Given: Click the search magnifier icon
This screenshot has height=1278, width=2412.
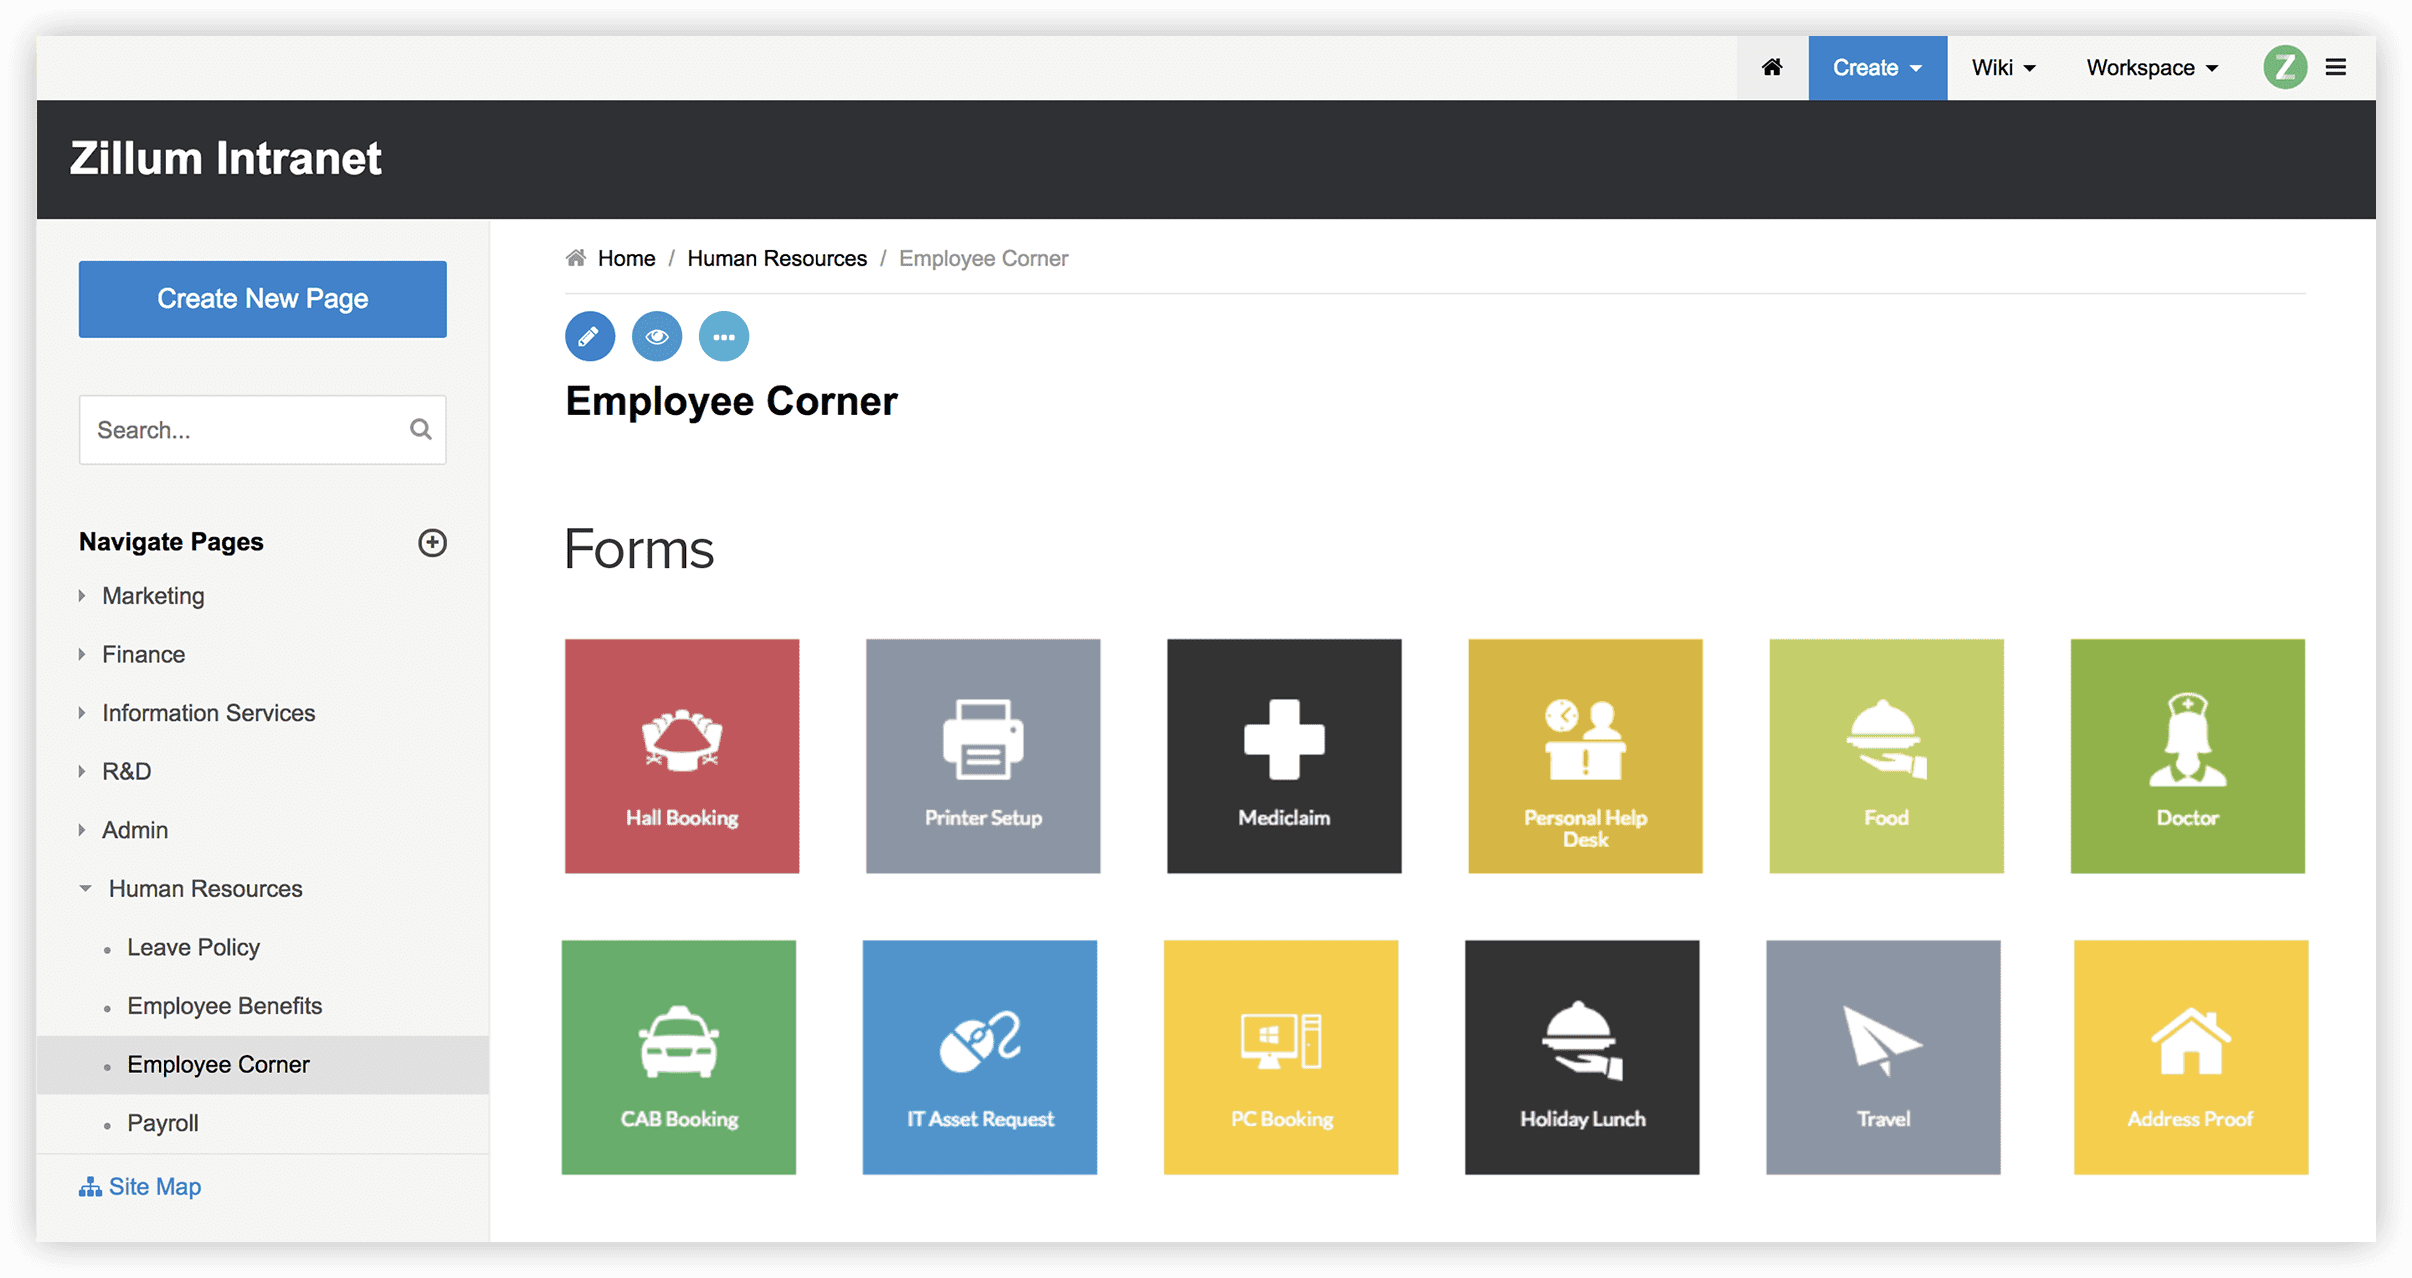Looking at the screenshot, I should pos(421,430).
